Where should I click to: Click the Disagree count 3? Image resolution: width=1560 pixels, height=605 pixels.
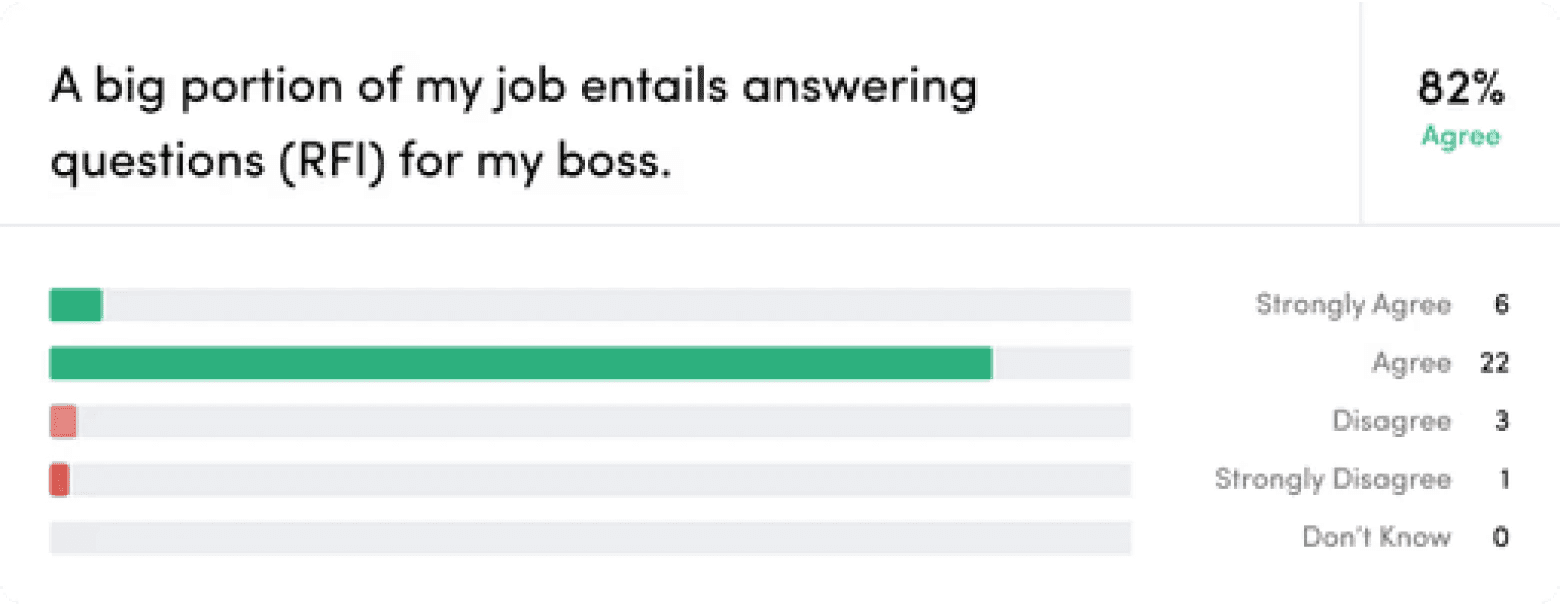coord(1501,422)
